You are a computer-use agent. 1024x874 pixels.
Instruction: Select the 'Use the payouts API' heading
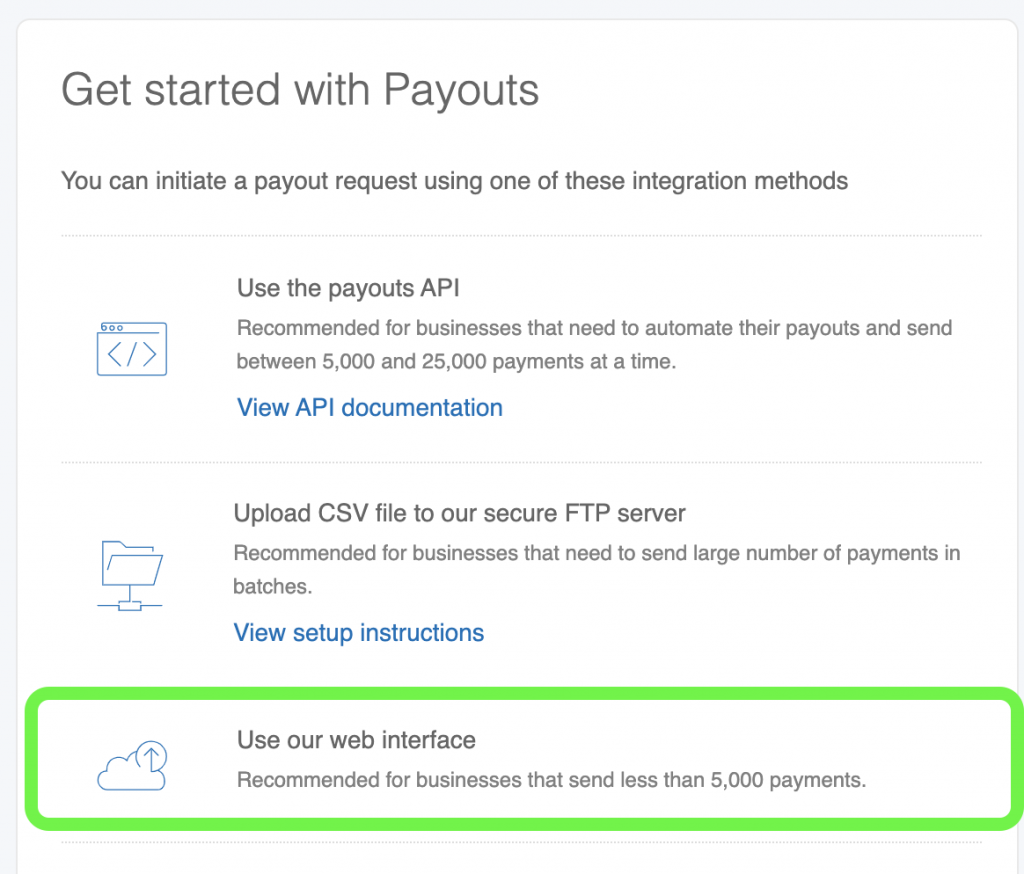click(x=348, y=289)
